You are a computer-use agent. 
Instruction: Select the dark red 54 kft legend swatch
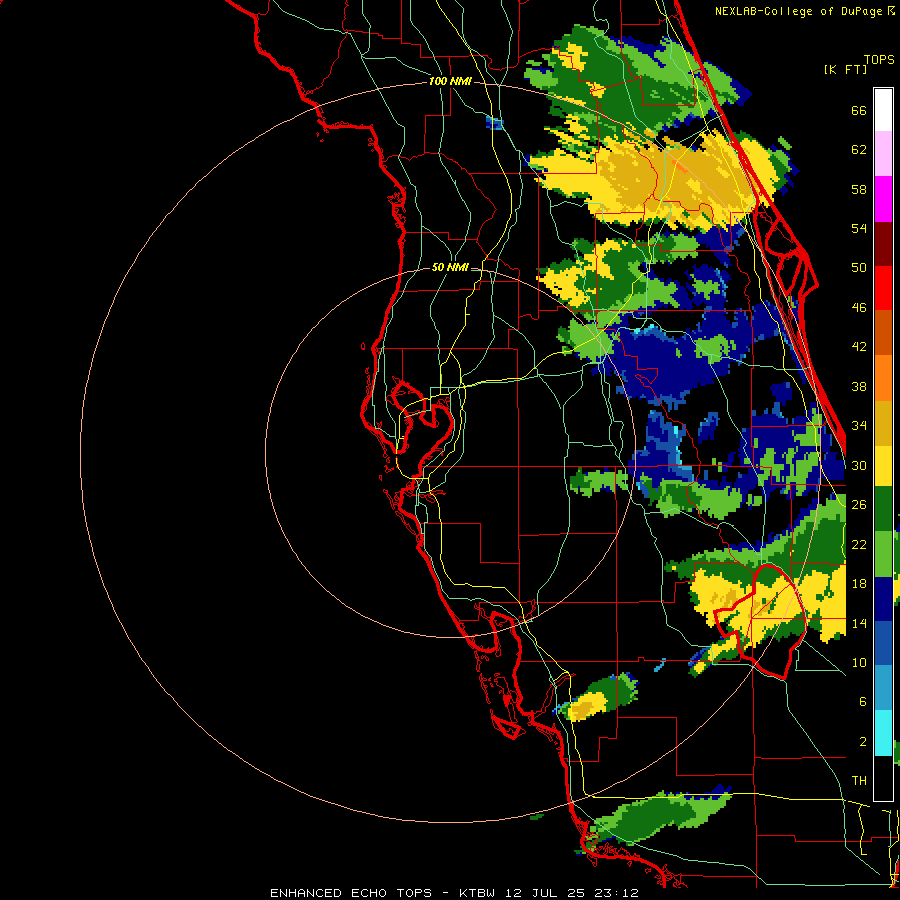883,244
